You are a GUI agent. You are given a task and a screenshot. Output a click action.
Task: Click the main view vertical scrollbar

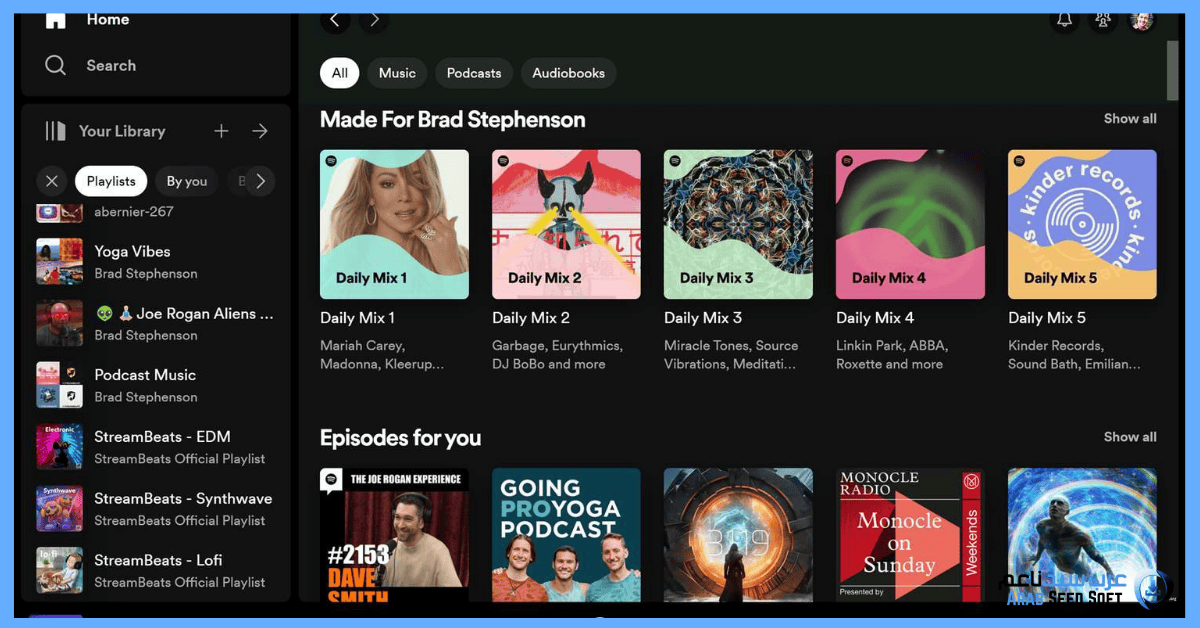click(x=1173, y=70)
